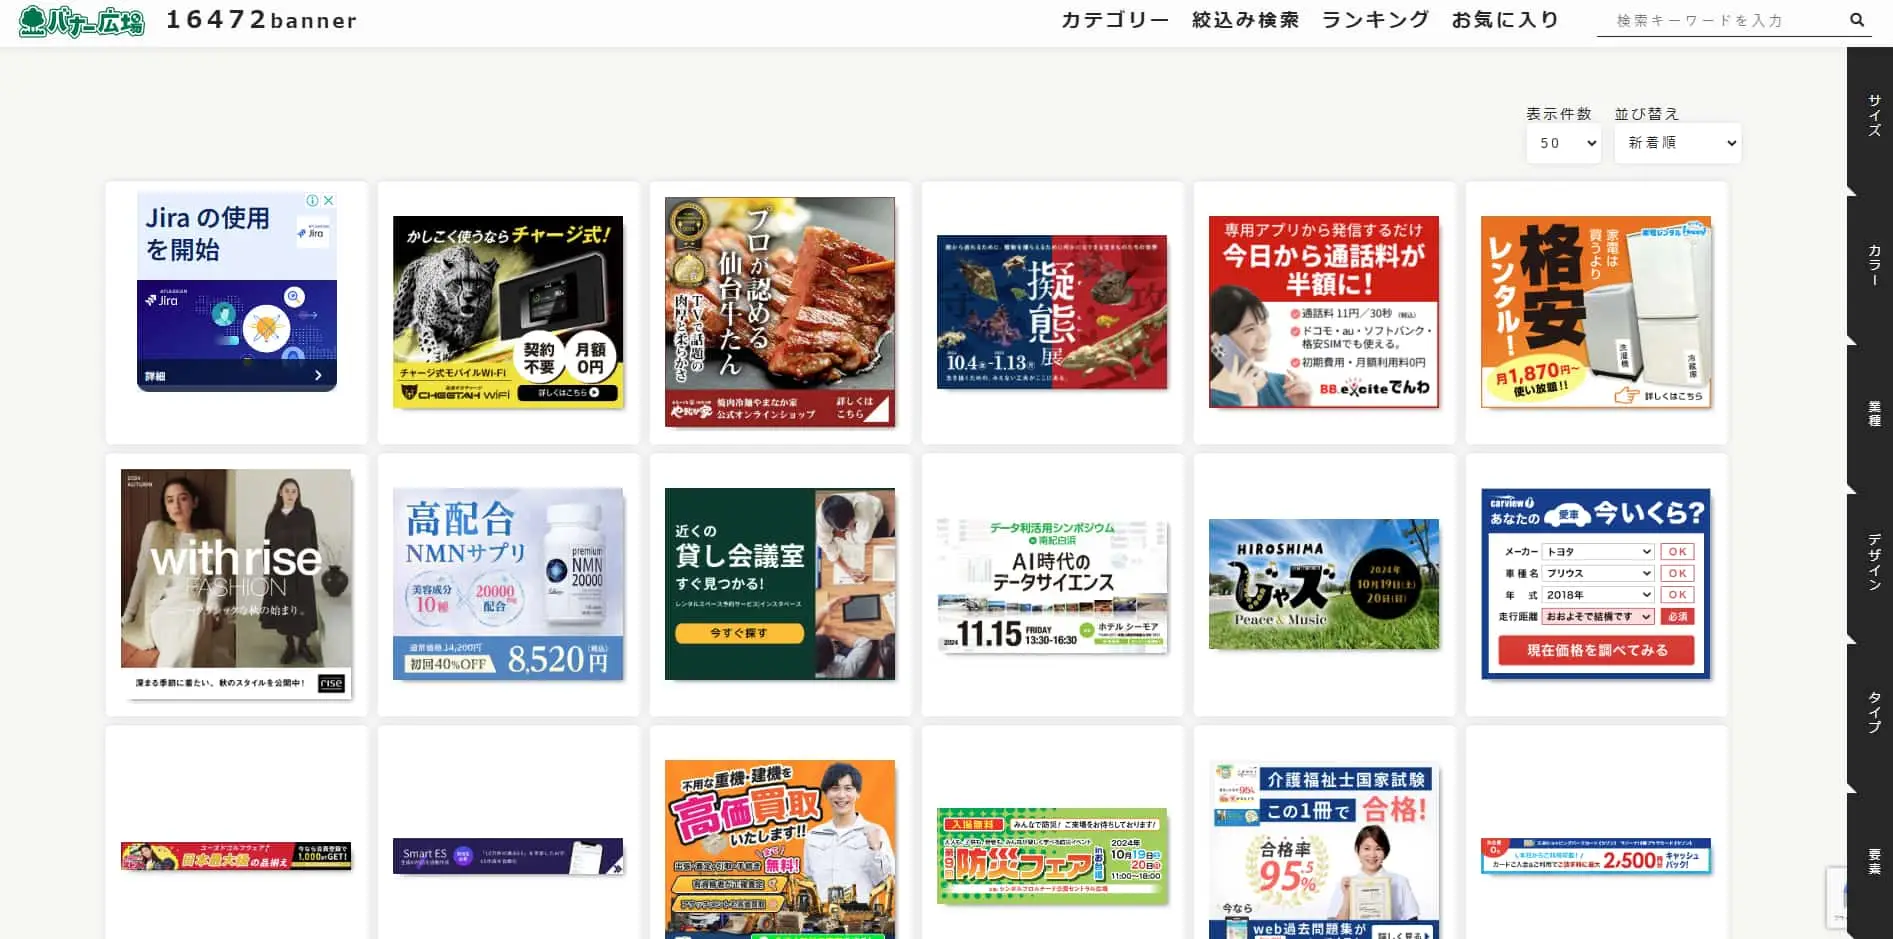Open the HIROSHIMA じゃズ banner
Image resolution: width=1893 pixels, height=939 pixels.
pos(1324,584)
